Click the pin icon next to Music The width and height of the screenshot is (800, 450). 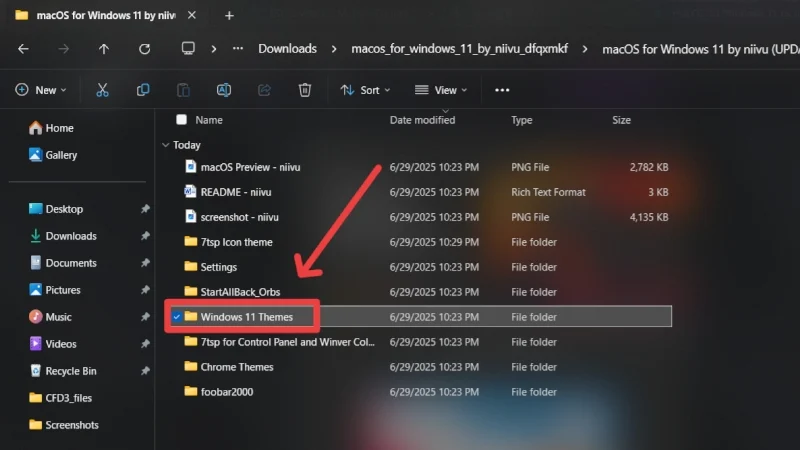coord(145,317)
